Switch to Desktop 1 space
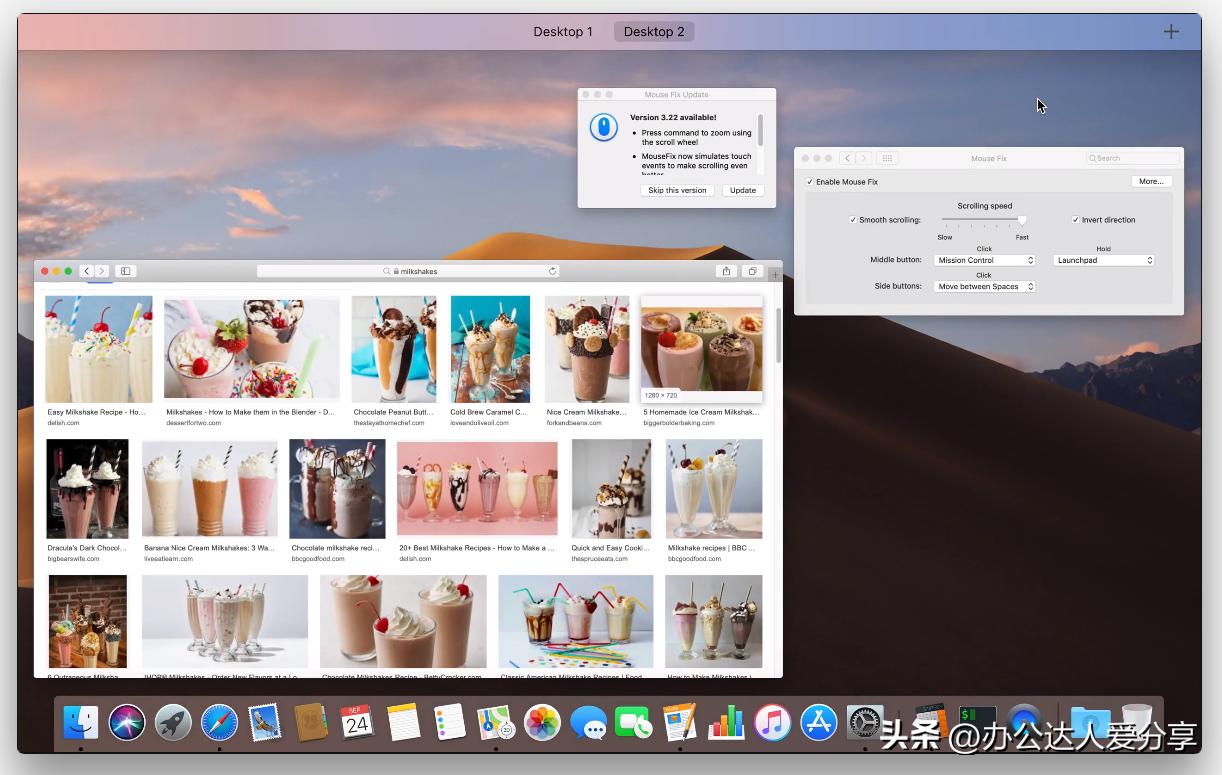1222x775 pixels. tap(563, 31)
